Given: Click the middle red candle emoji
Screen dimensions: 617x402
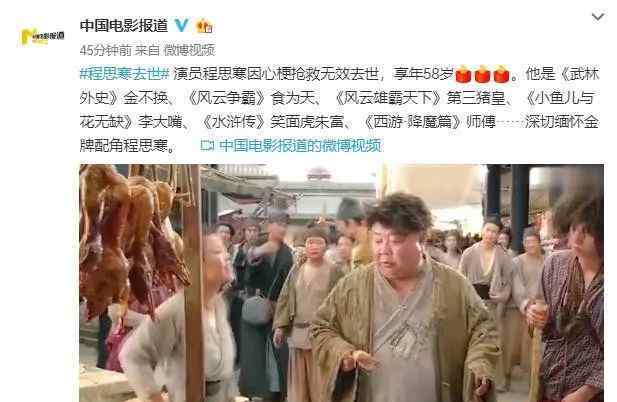Looking at the screenshot, I should click(482, 74).
